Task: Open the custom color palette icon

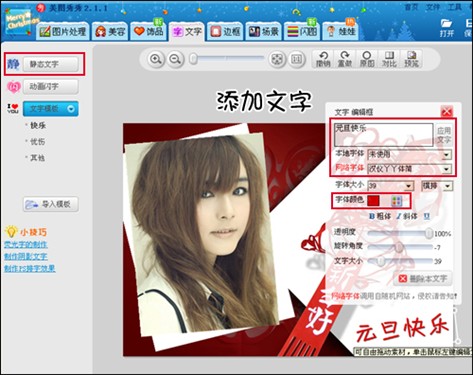Action: coord(396,201)
